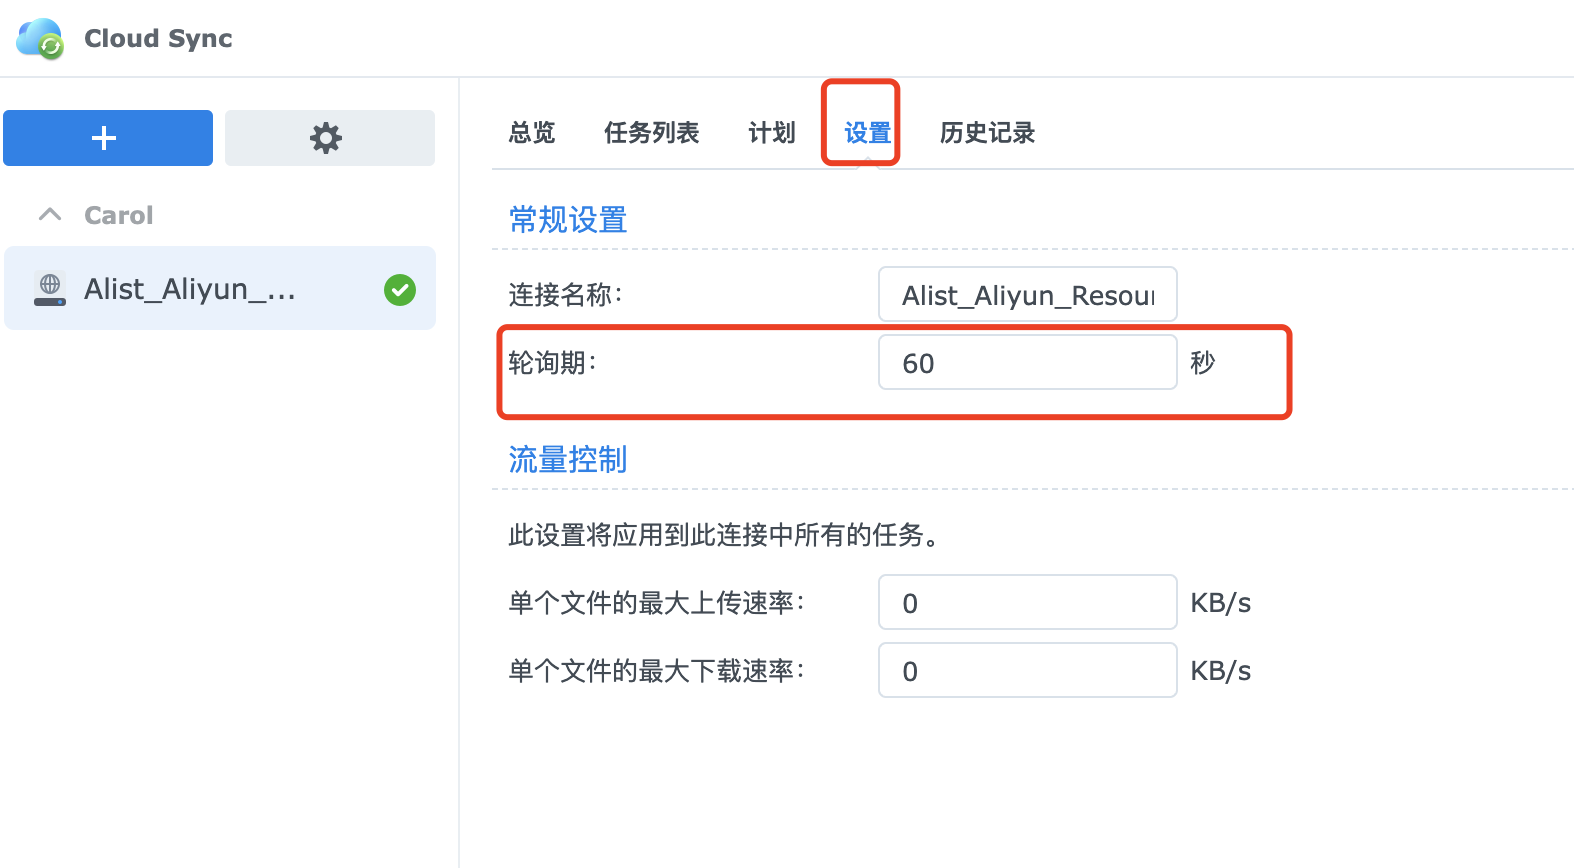The width and height of the screenshot is (1574, 868).
Task: Switch to the 总览 tab
Action: pos(531,133)
